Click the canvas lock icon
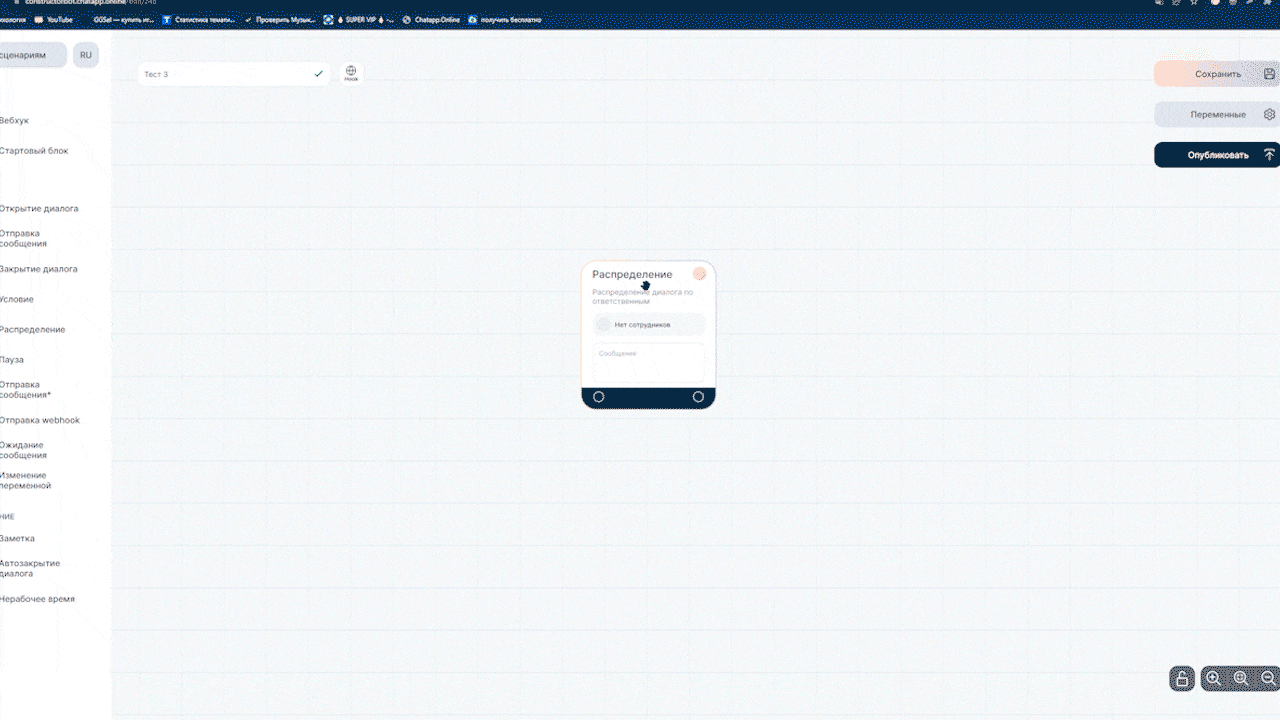 pos(1182,679)
